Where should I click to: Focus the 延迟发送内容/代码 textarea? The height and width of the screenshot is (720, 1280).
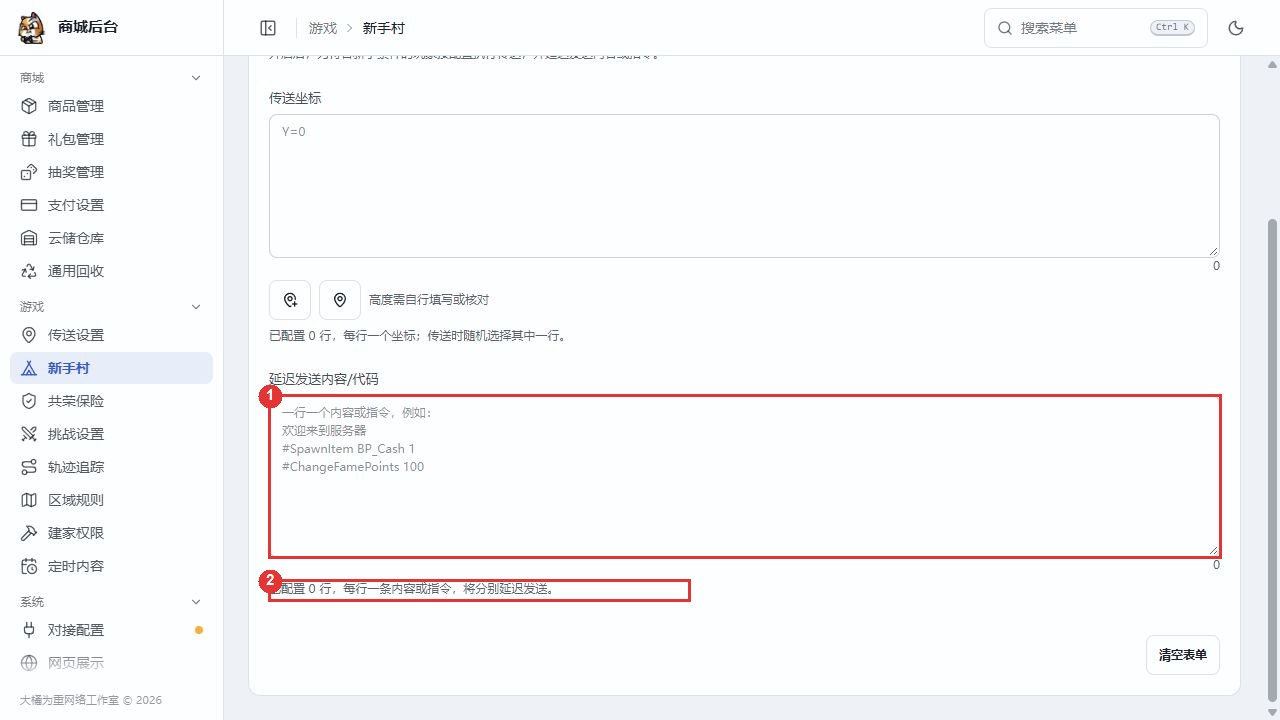point(744,476)
